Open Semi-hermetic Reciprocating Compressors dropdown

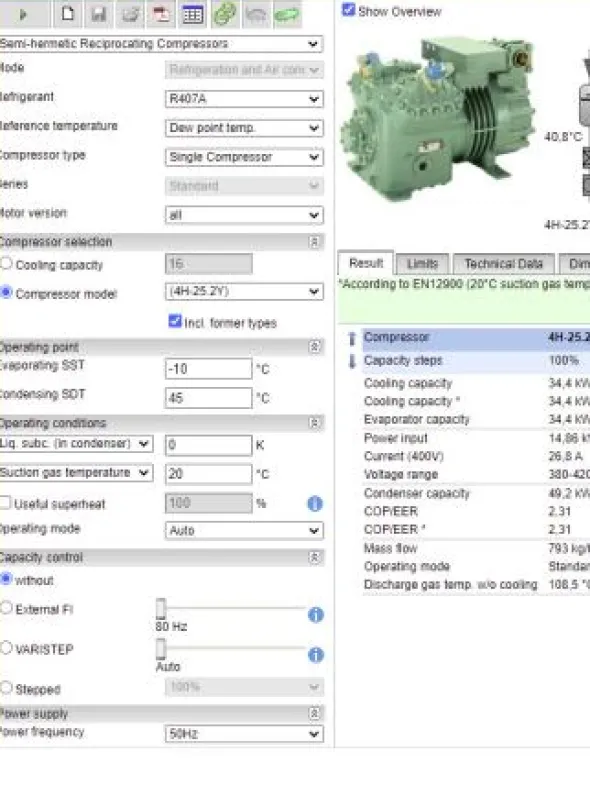click(x=161, y=44)
